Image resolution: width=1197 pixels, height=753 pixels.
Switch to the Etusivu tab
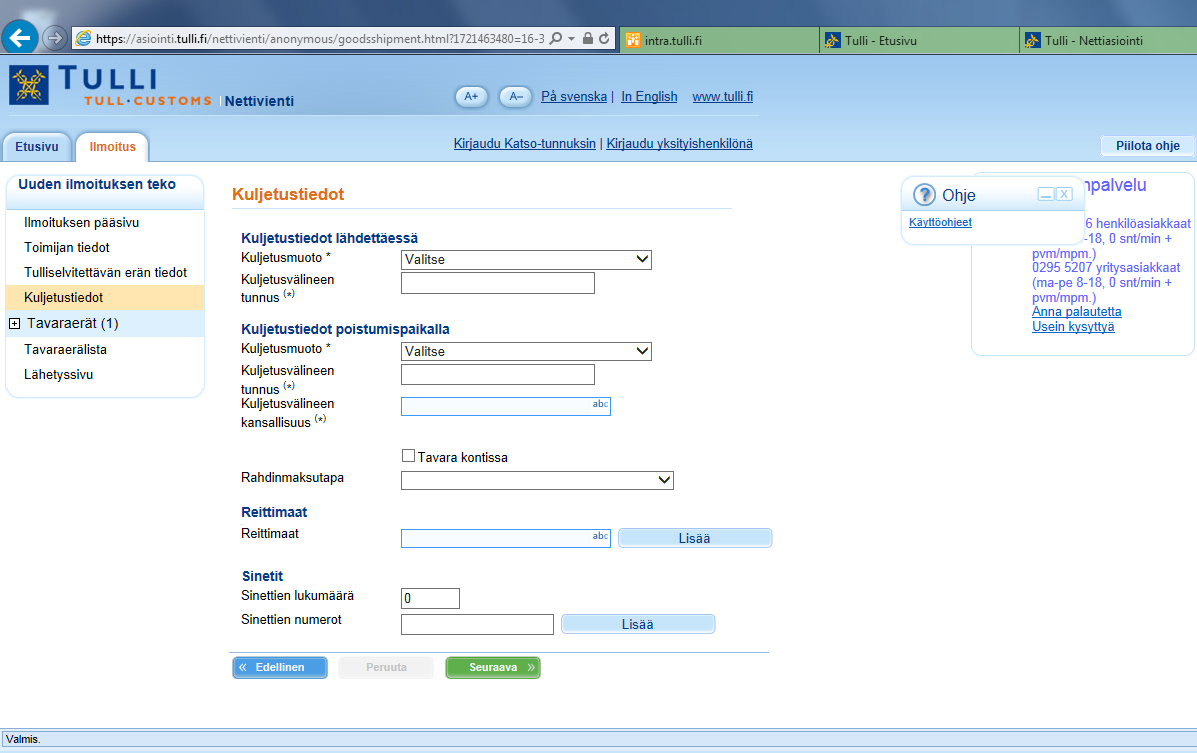pos(37,147)
